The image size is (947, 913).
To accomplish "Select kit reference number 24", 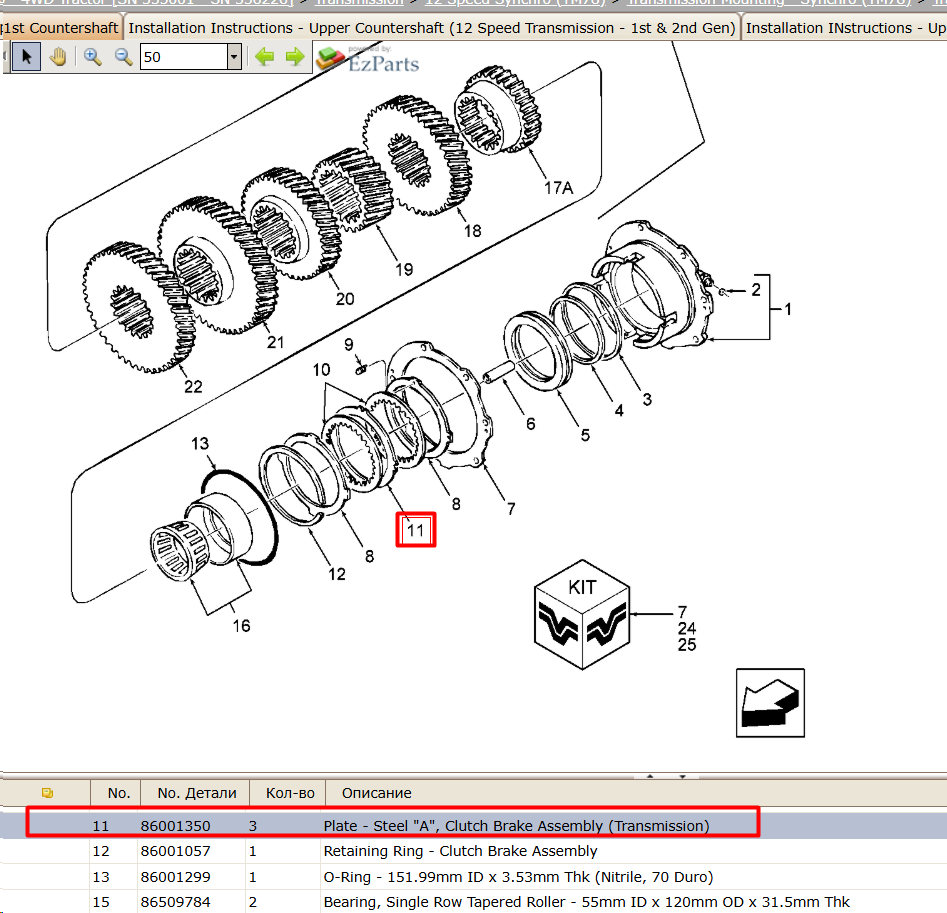I will (687, 629).
